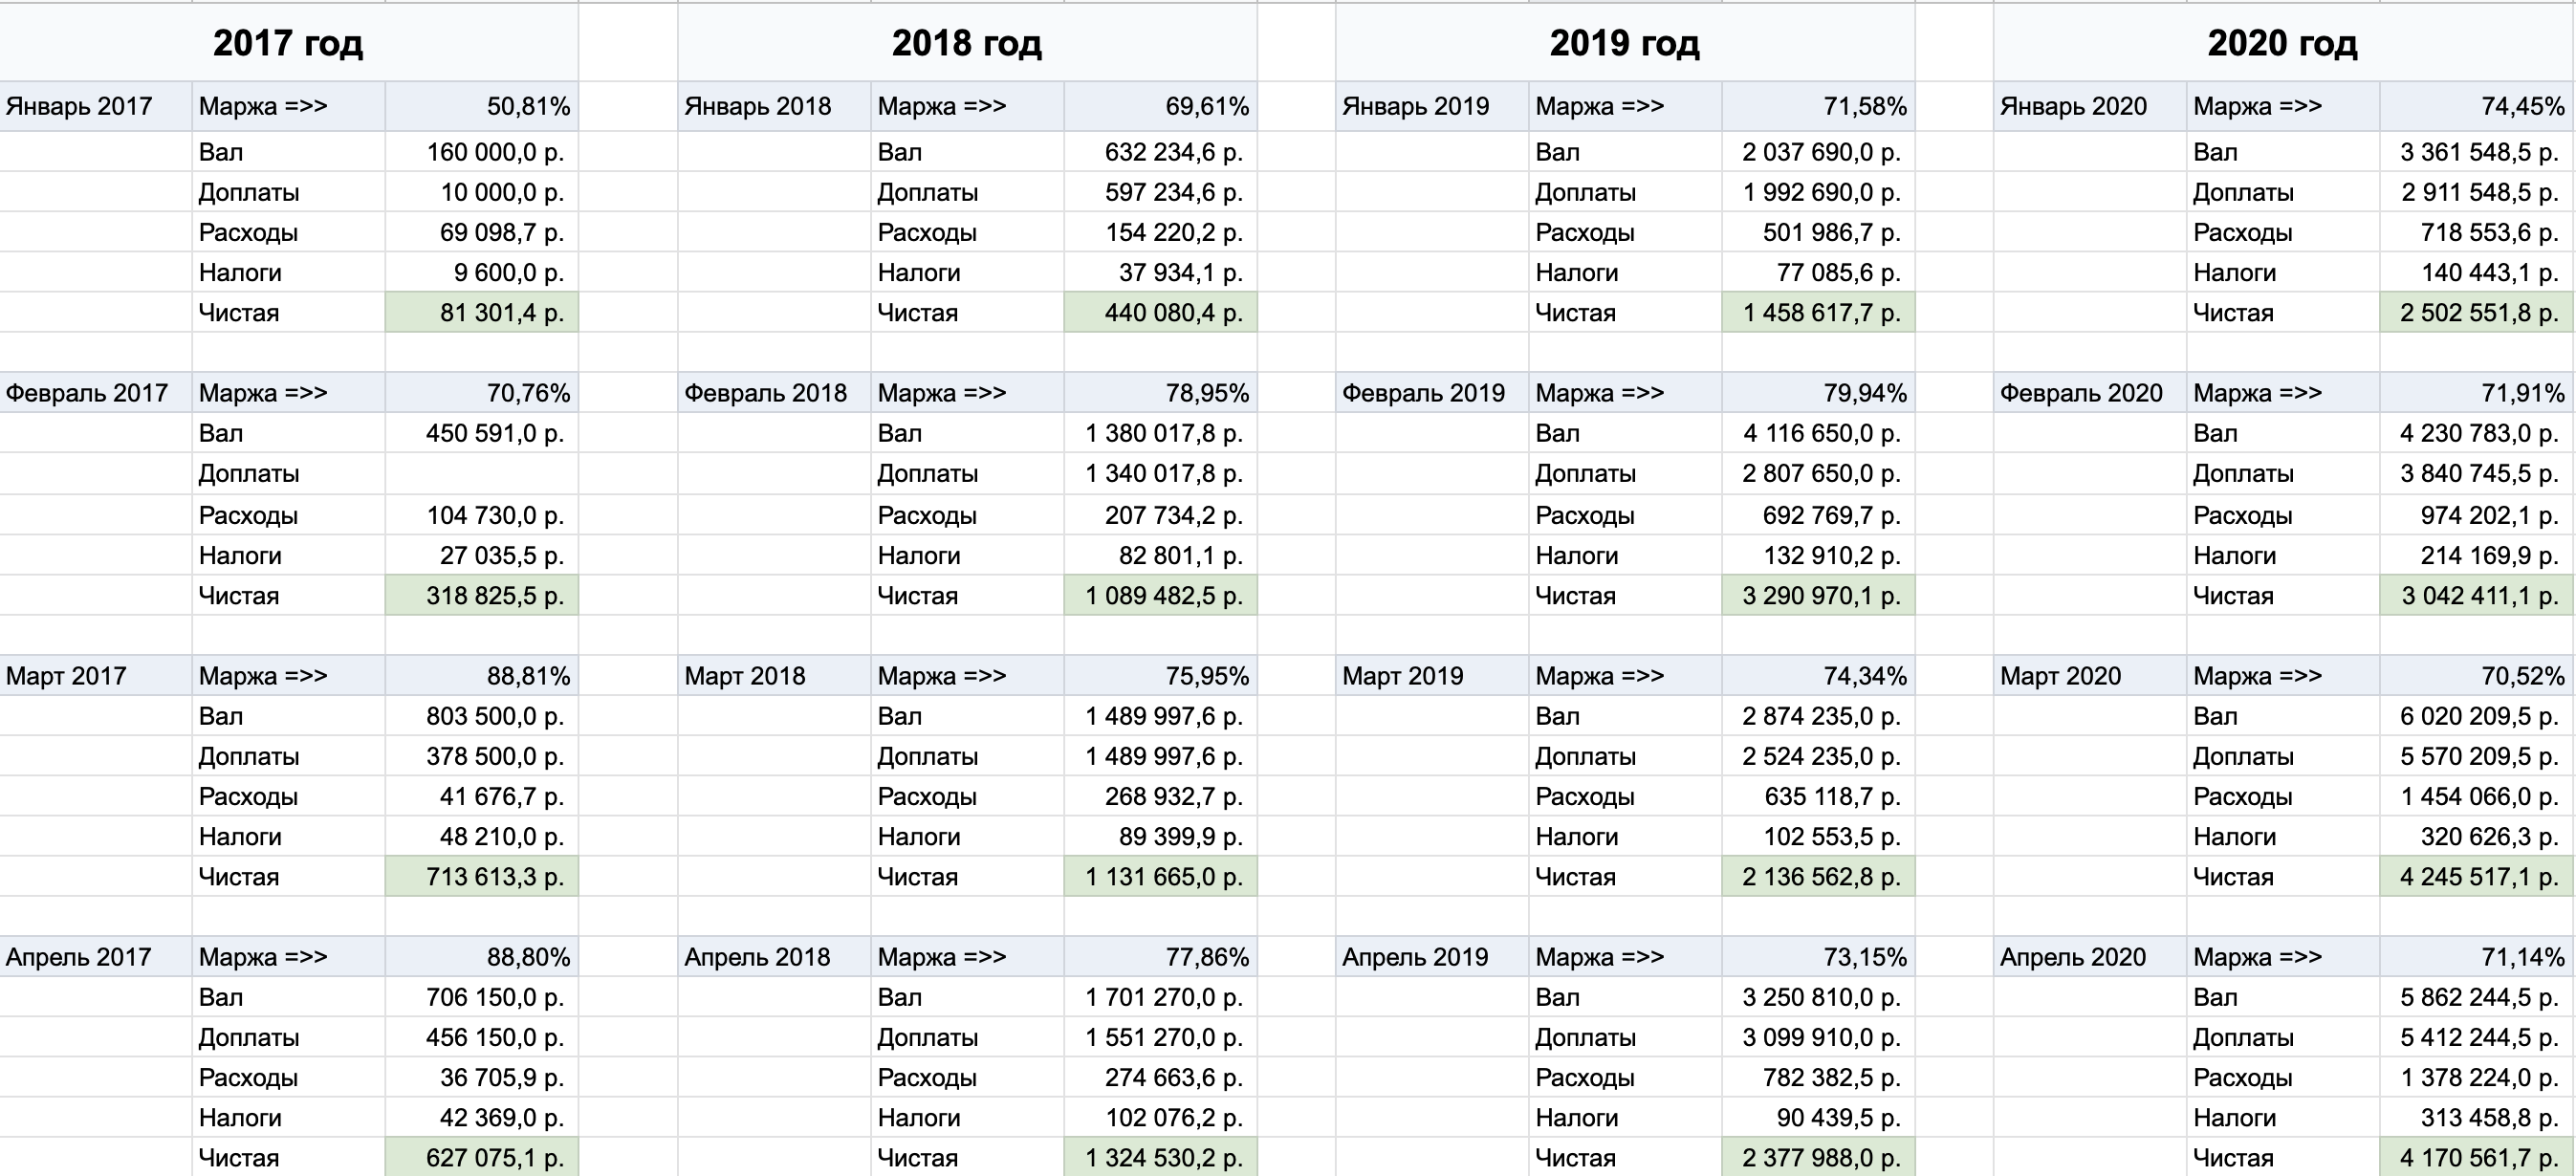Click the Январь 2017 margin value 50,81%
The height and width of the screenshot is (1176, 2576).
click(482, 106)
